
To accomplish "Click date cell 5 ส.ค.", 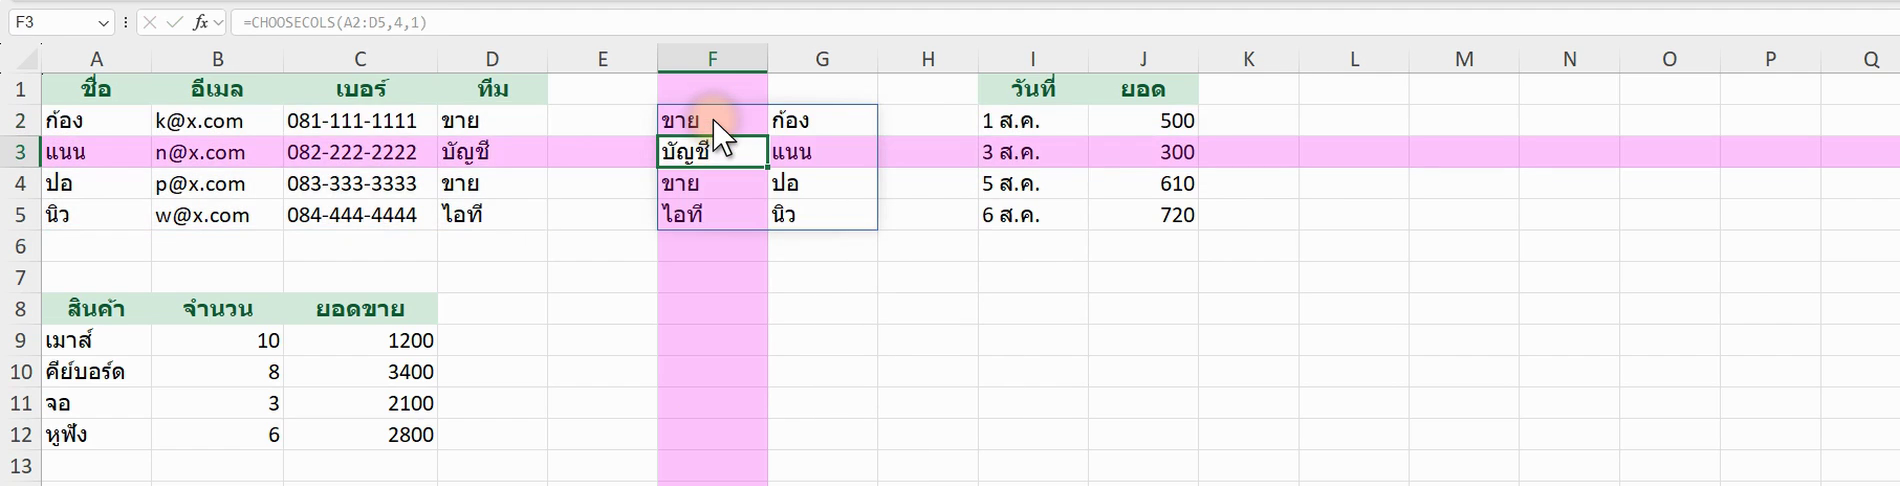I will (1033, 183).
